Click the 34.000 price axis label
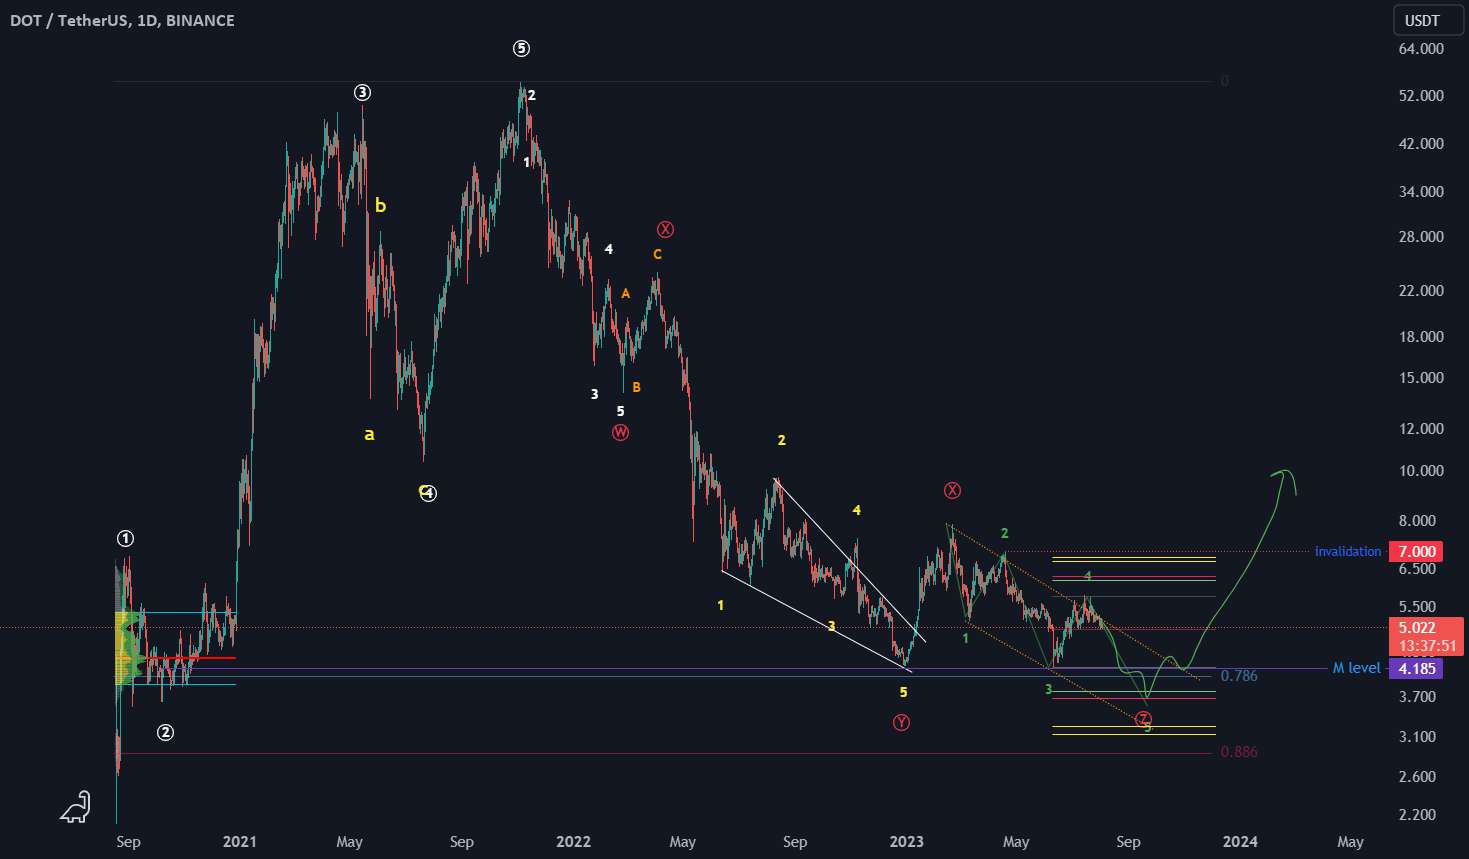1469x859 pixels. click(1421, 192)
